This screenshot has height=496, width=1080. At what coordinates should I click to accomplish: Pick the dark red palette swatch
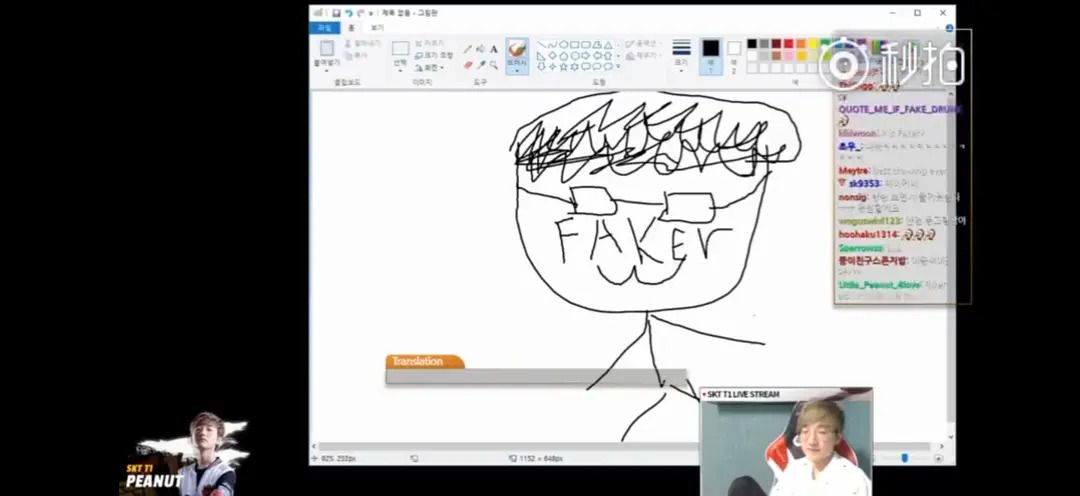pyautogui.click(x=776, y=43)
